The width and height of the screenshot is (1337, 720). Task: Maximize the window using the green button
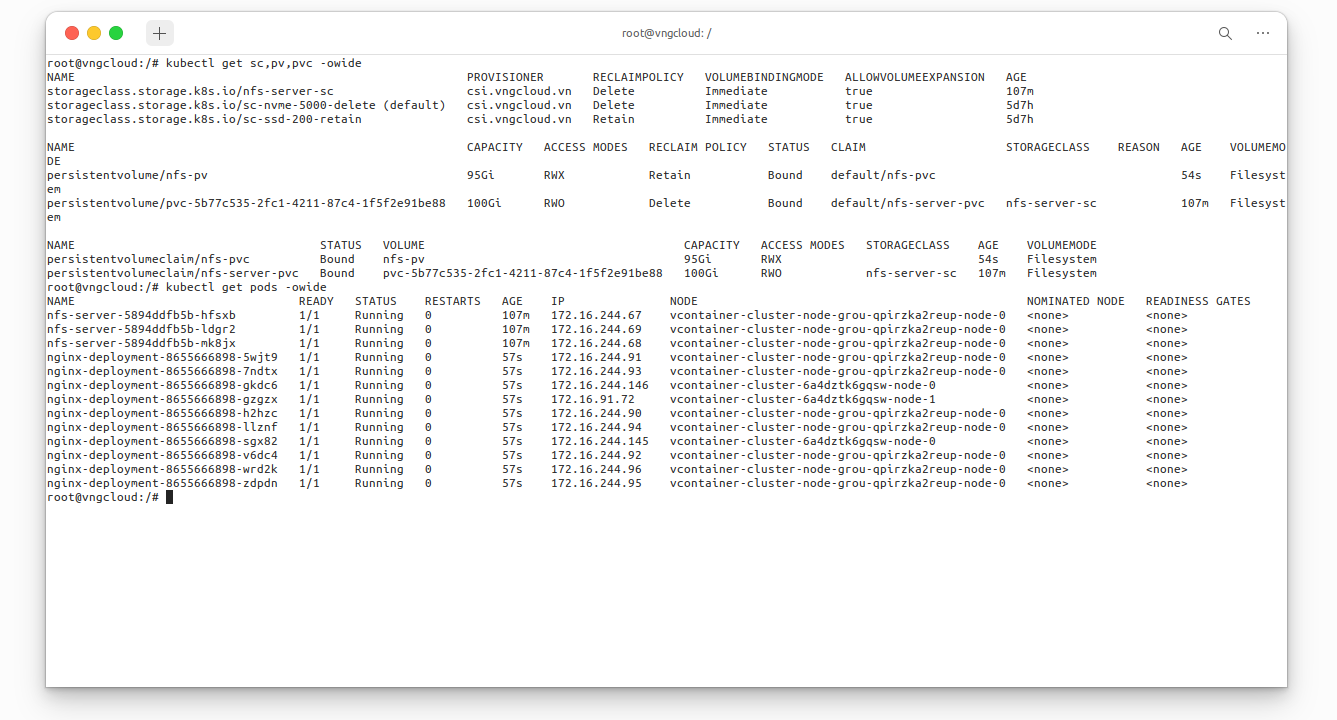point(116,33)
